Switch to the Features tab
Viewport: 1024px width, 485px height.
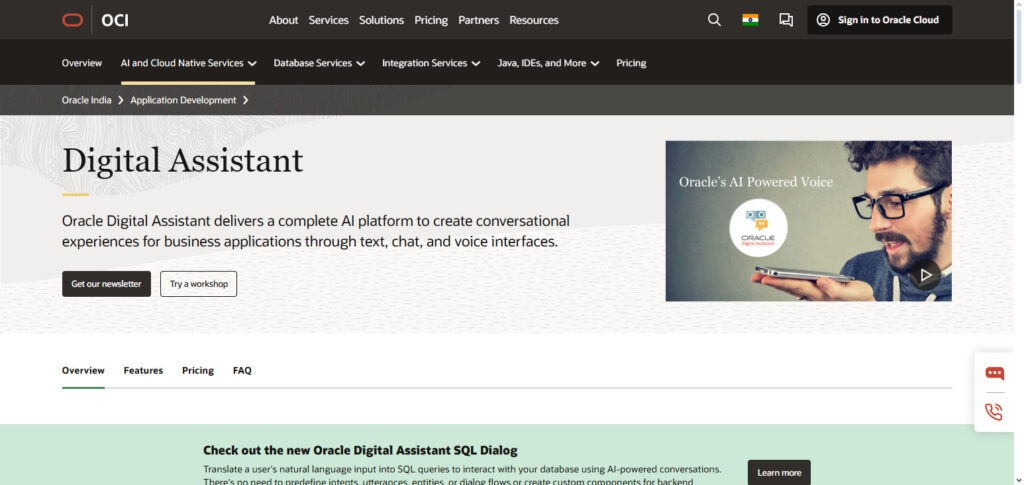(143, 371)
